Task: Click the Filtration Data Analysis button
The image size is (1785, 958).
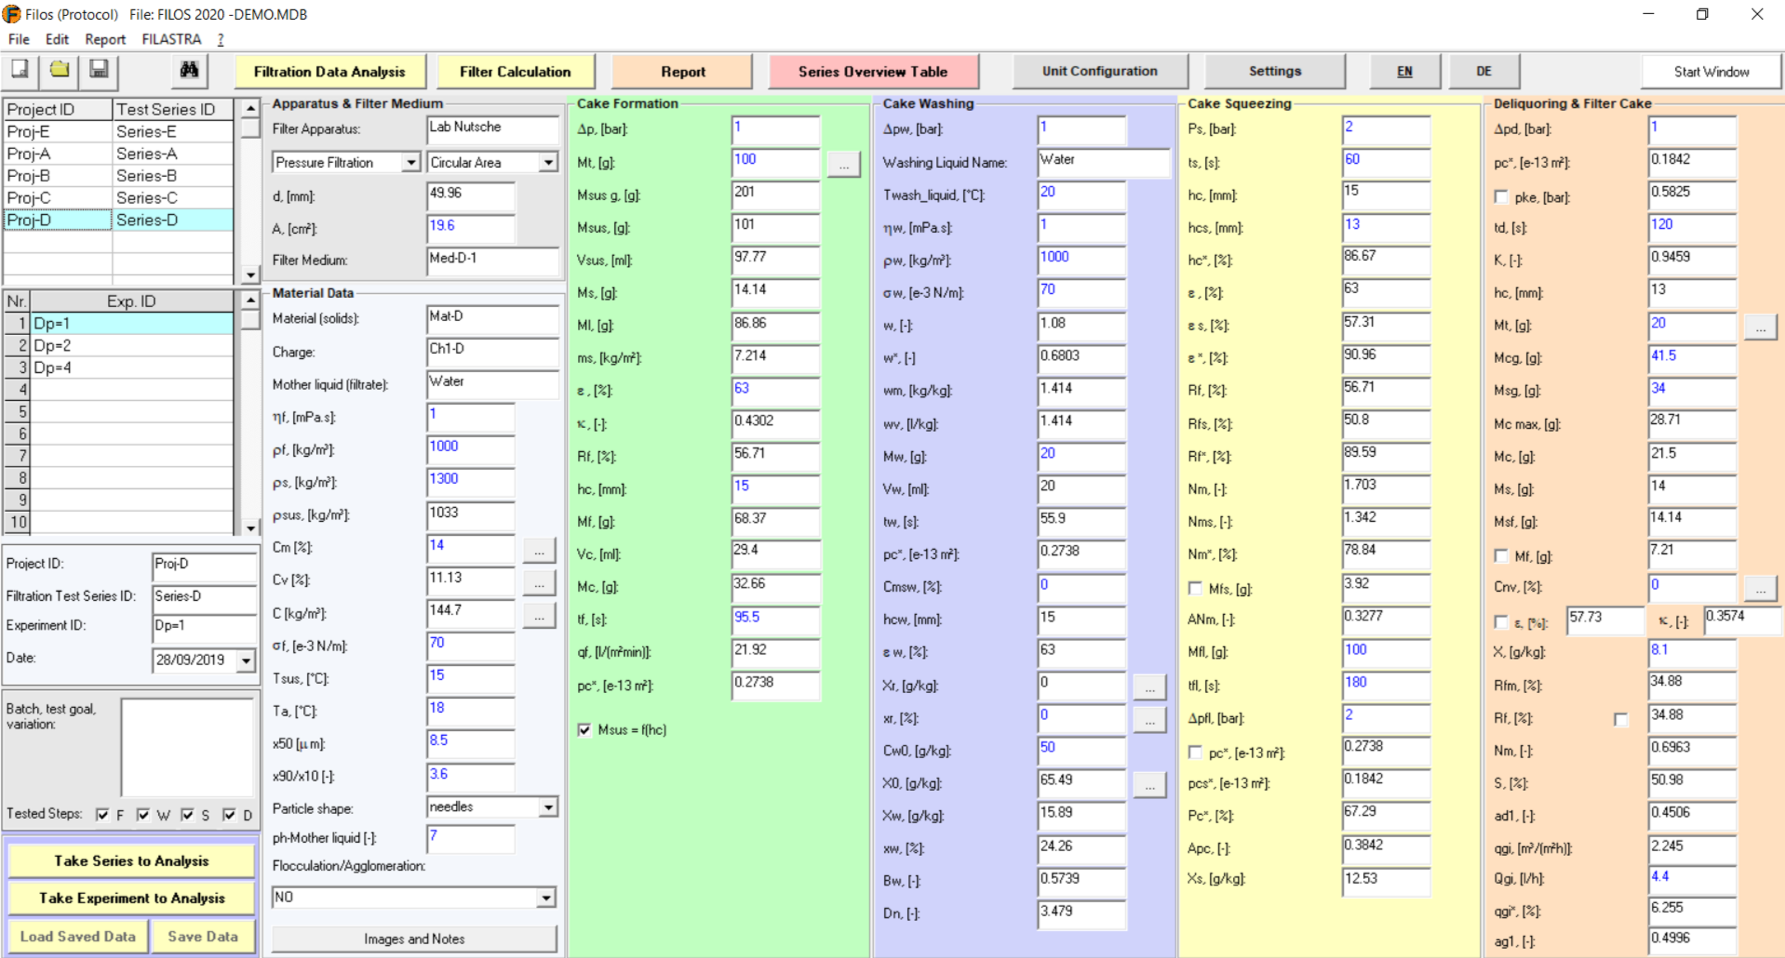Action: (330, 72)
